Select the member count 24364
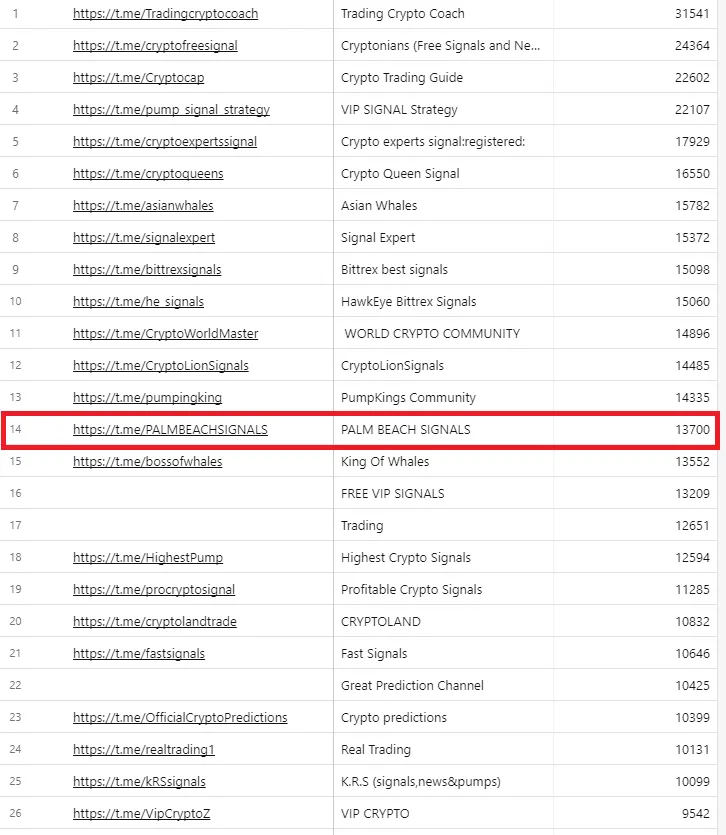726x835 pixels. coord(692,46)
